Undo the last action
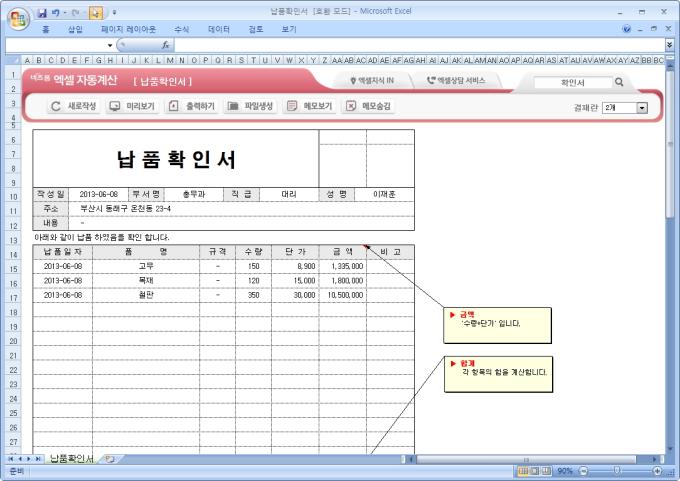Viewport: 680px width, 481px height. coord(56,13)
